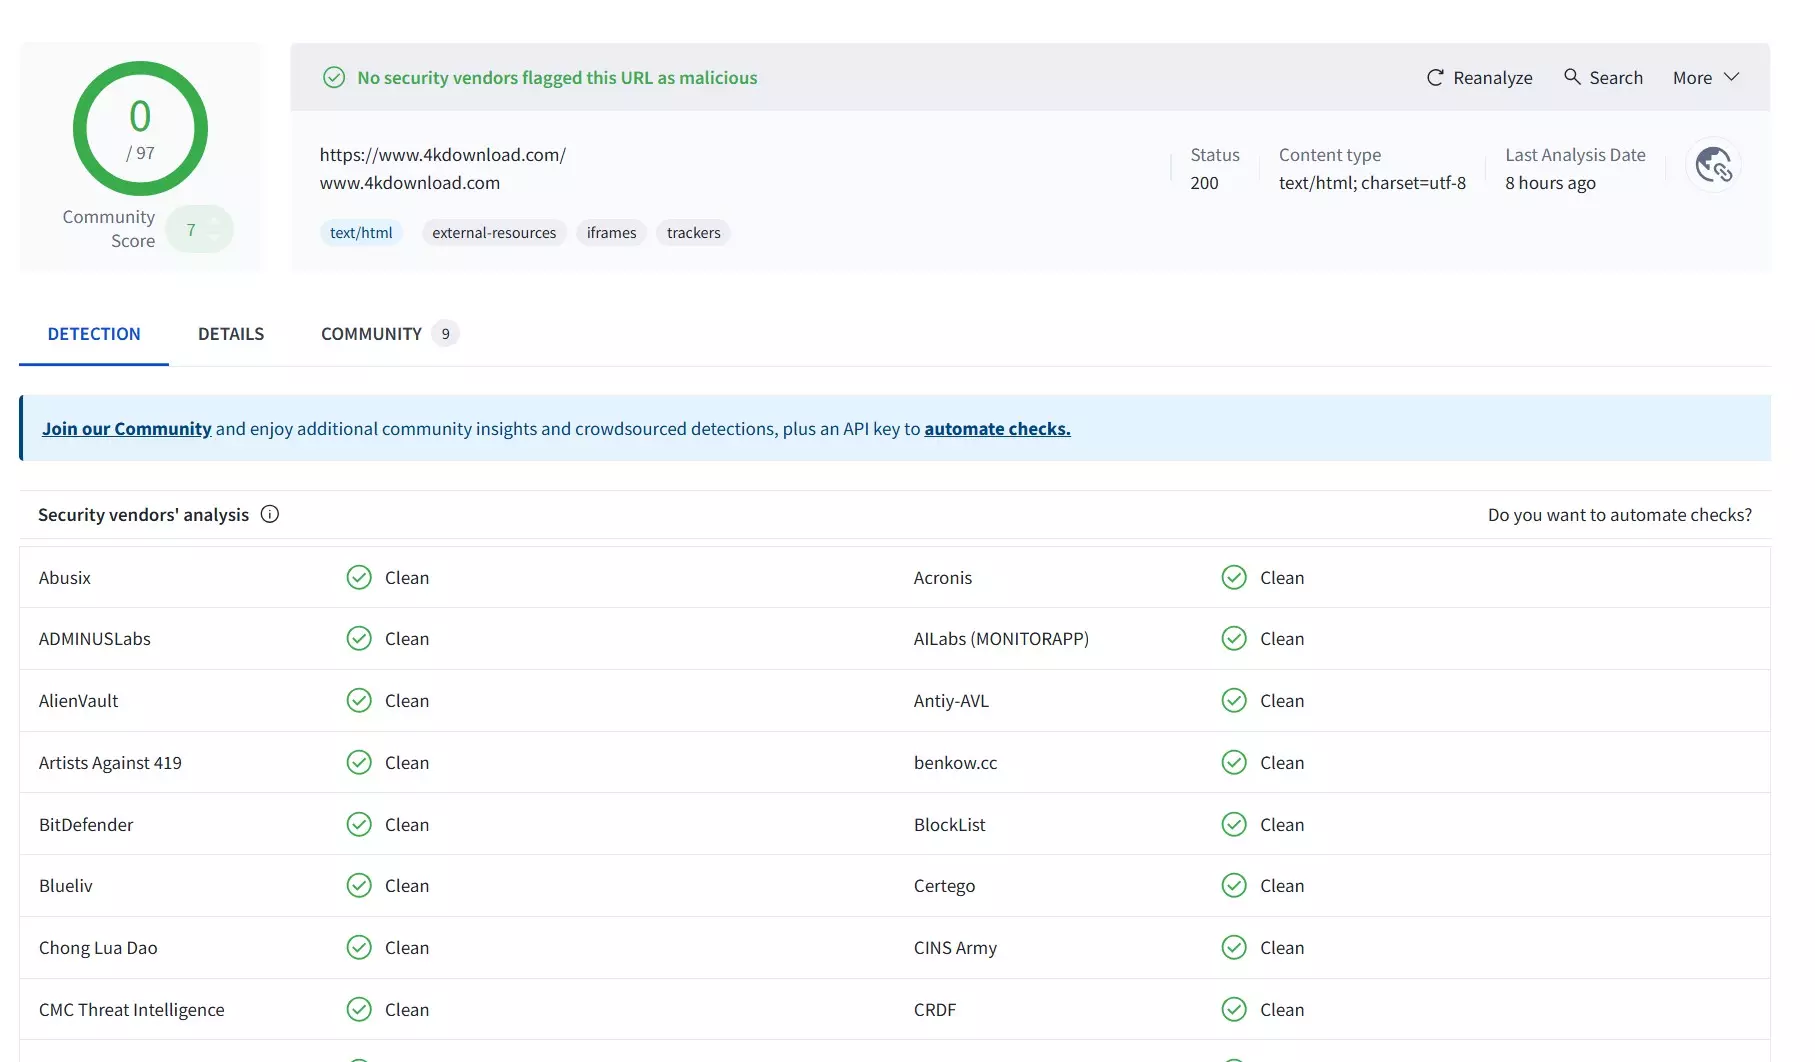Image resolution: width=1815 pixels, height=1062 pixels.
Task: Click the Artists Against 419 vendor name
Action: tap(110, 762)
